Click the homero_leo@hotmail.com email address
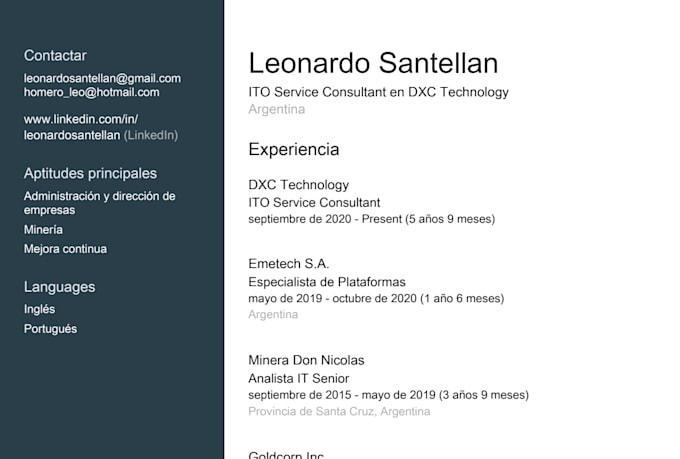 (x=92, y=92)
